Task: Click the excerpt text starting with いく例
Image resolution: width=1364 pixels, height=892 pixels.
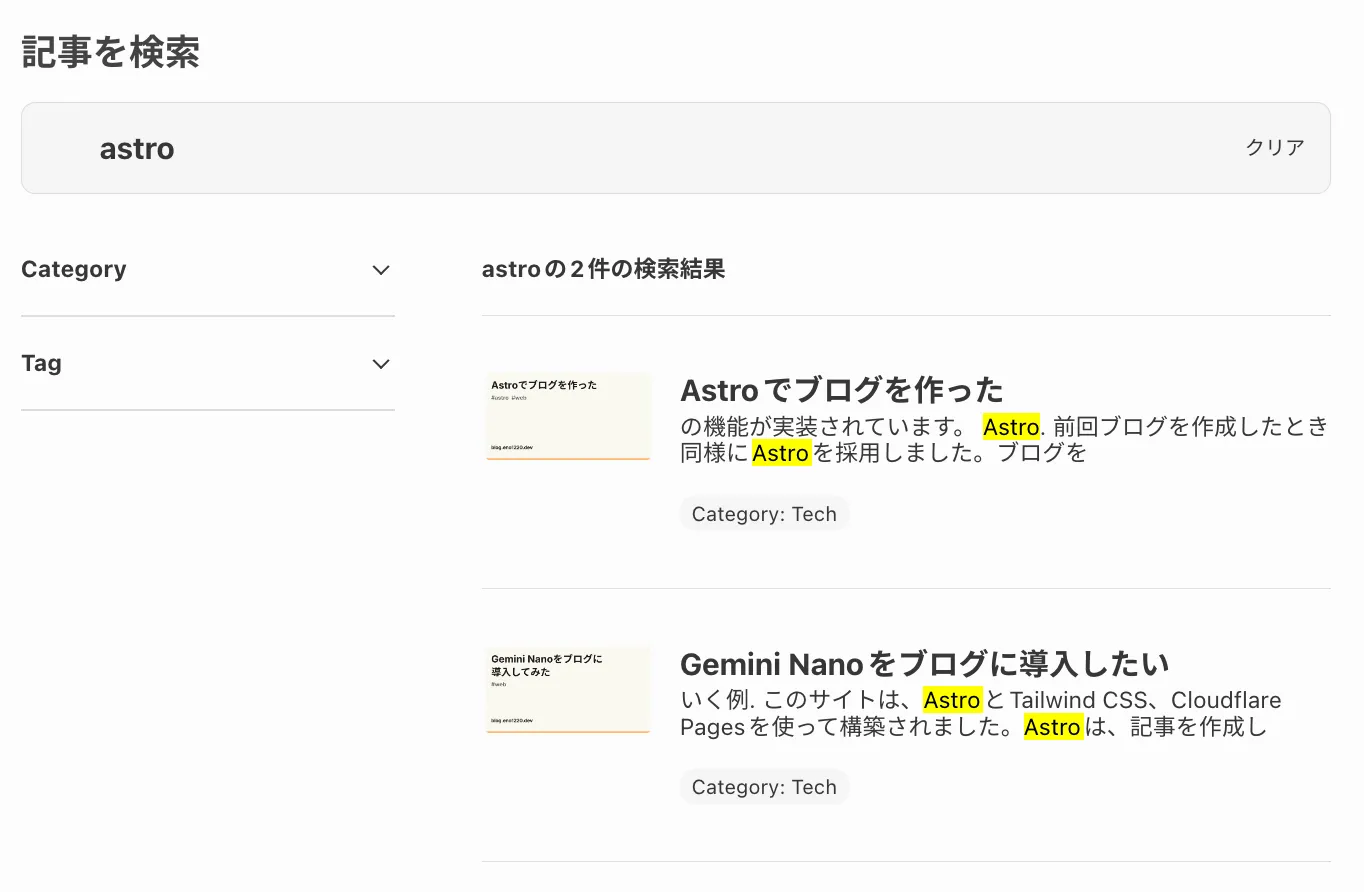Action: point(800,701)
